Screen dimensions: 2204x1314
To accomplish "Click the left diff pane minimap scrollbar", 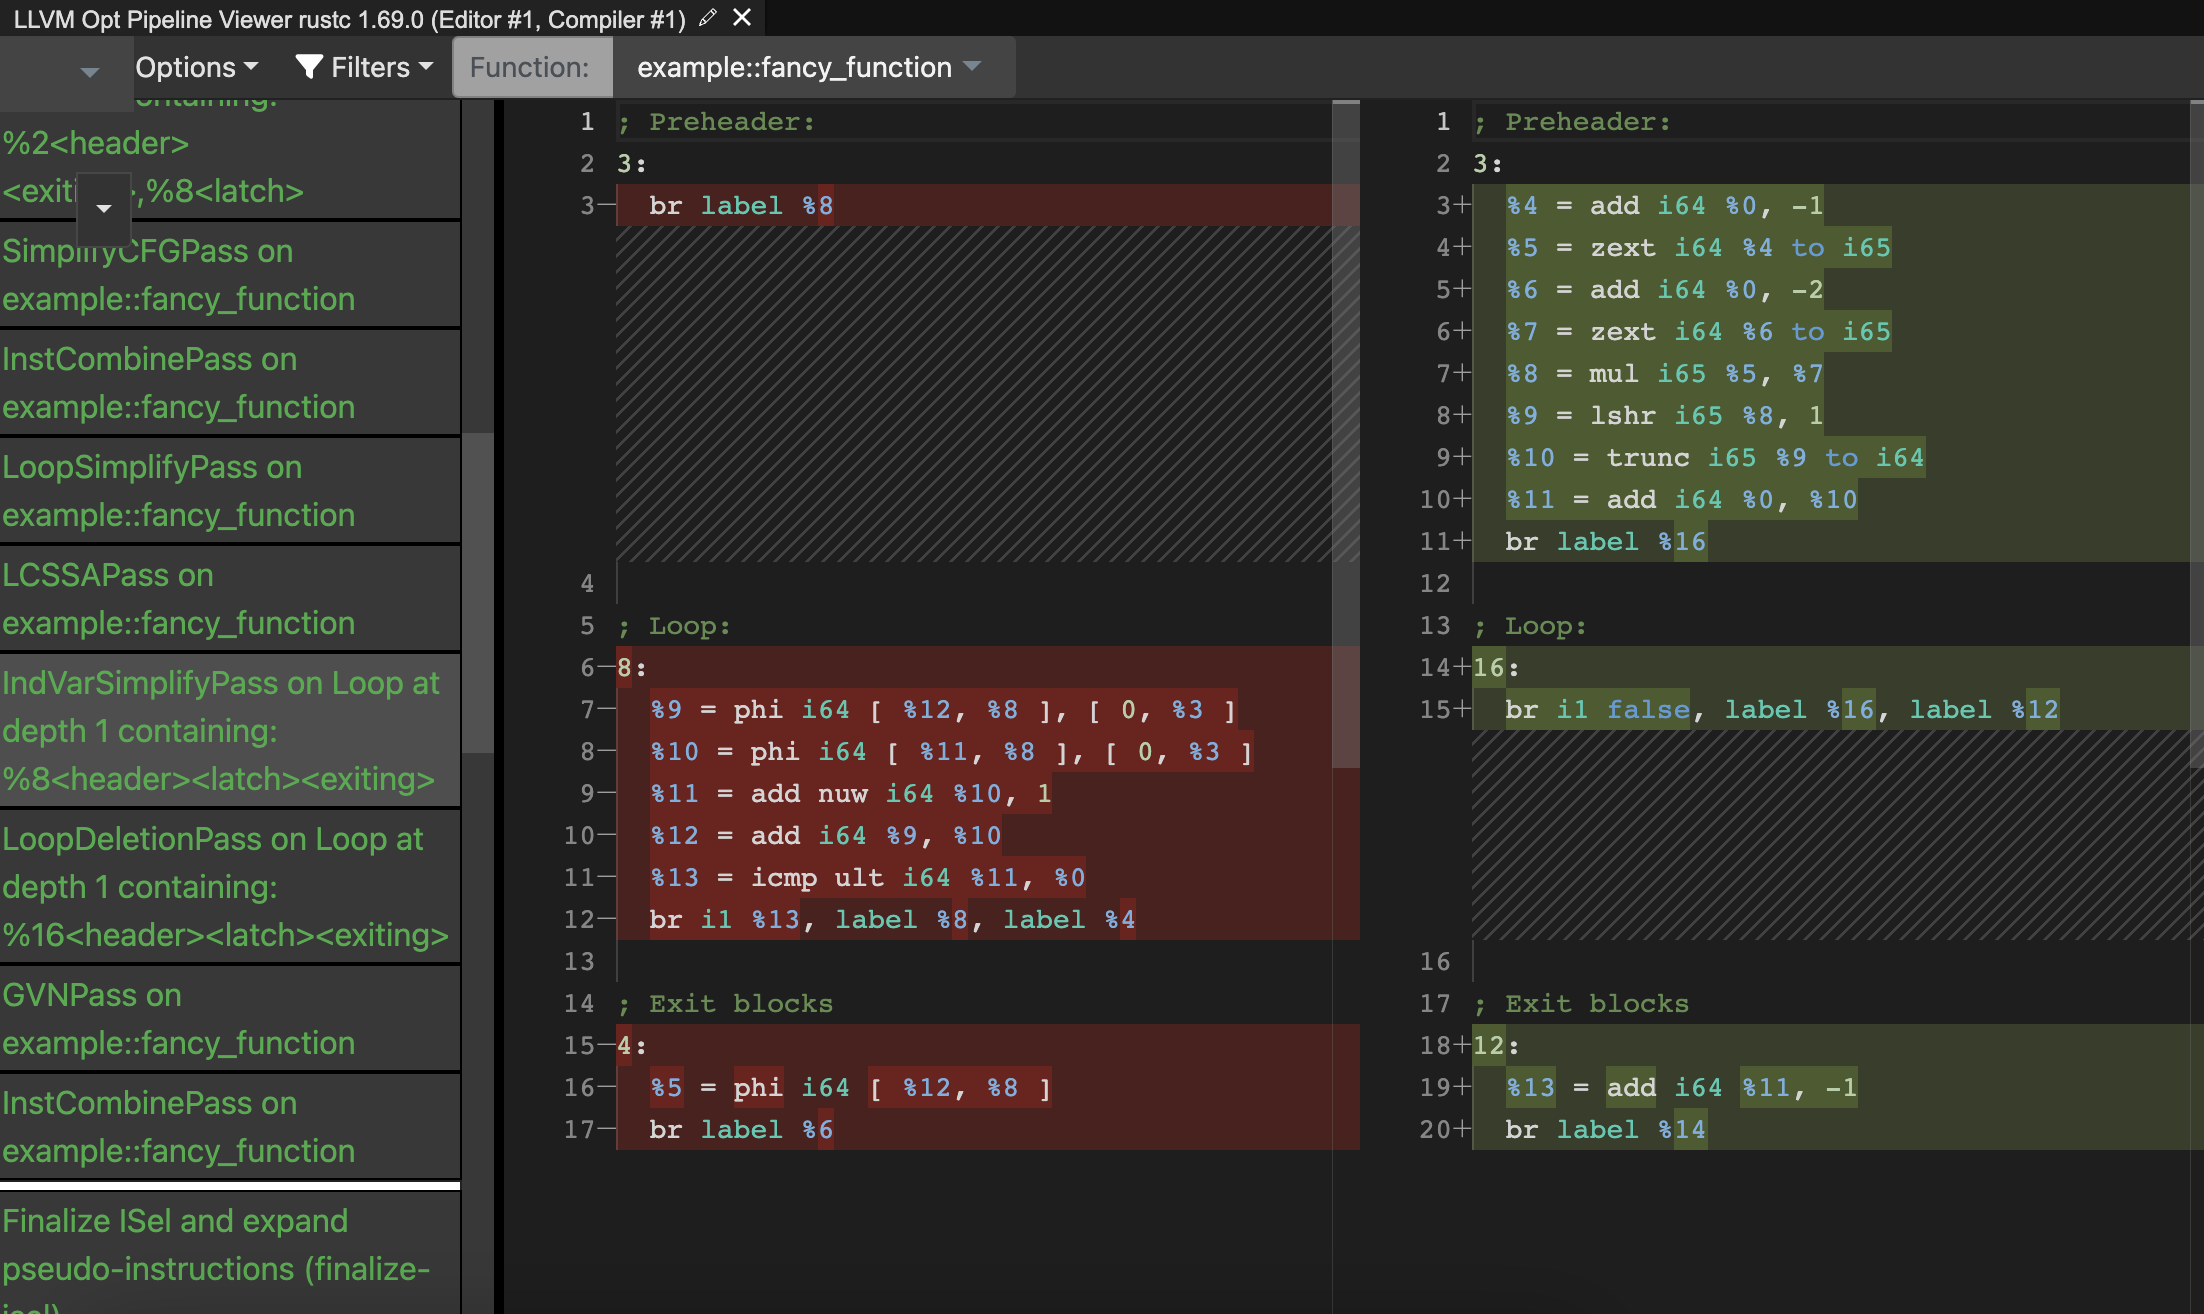I will [x=1345, y=434].
